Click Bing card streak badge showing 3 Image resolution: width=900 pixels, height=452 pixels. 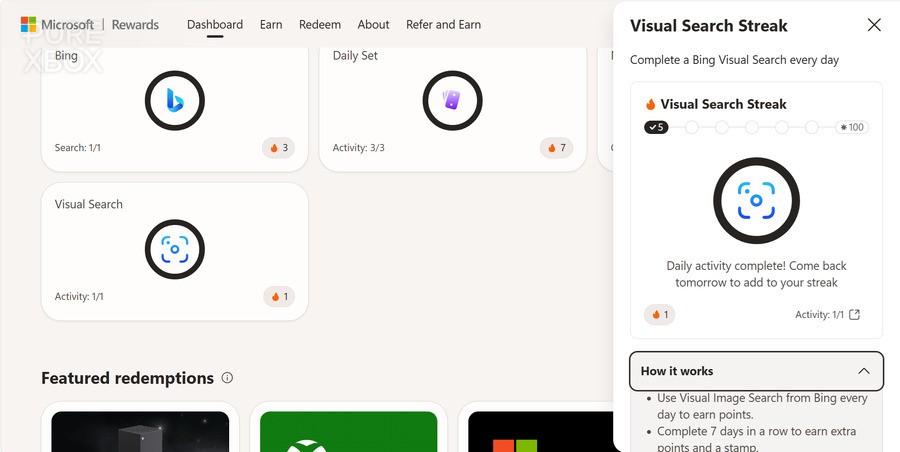click(279, 148)
